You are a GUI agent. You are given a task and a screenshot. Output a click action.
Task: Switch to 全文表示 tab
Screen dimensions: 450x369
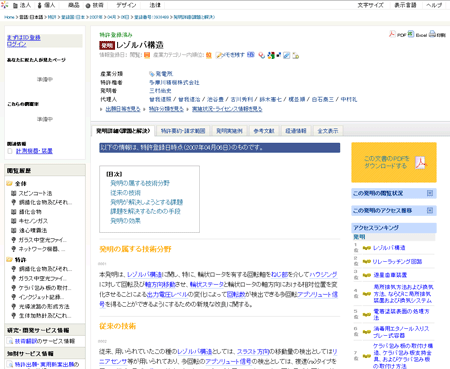pos(328,131)
